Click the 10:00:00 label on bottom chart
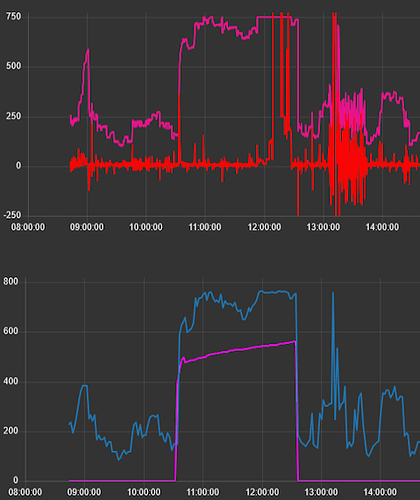 coord(144,492)
